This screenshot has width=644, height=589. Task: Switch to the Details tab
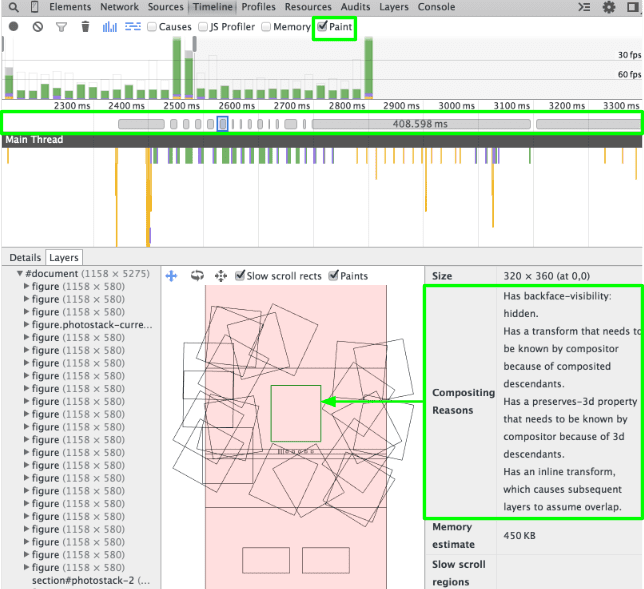click(x=25, y=257)
